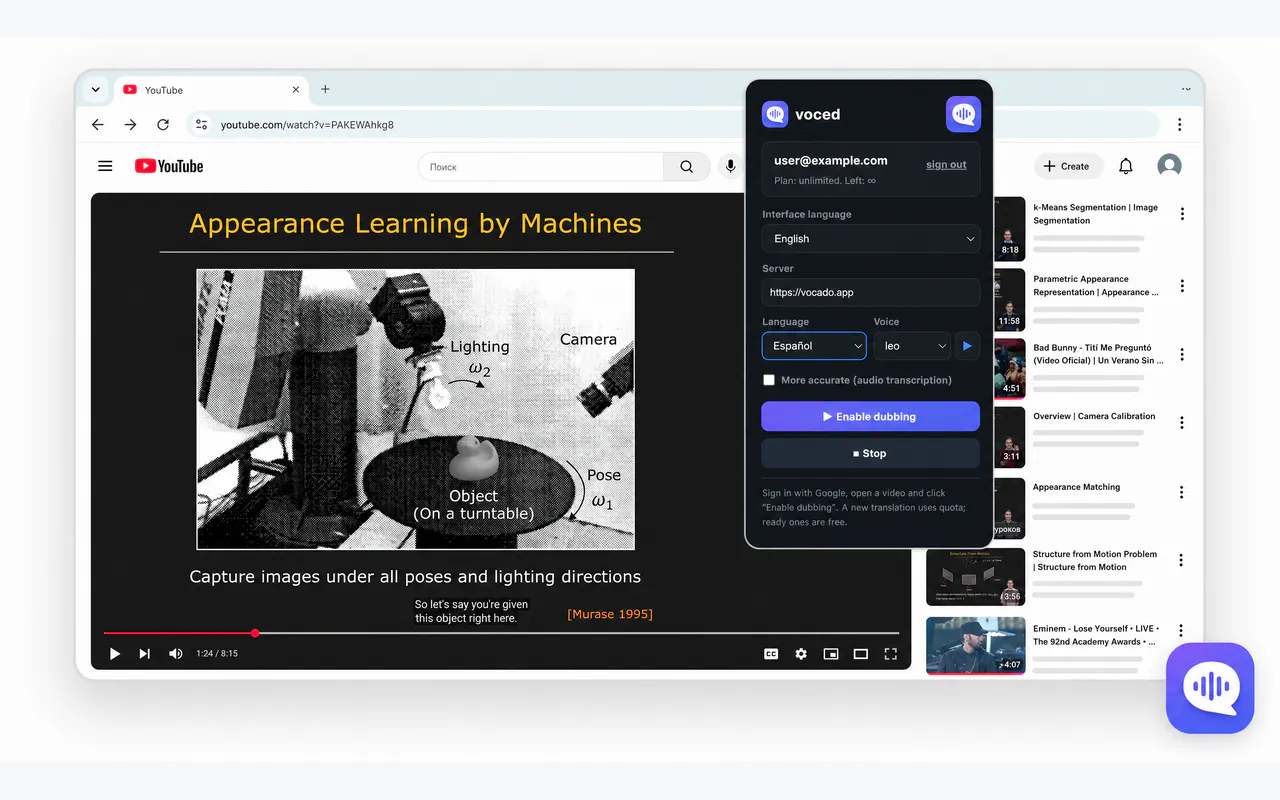Screen dimensions: 1280x800
Task: Click the YouTube search input field
Action: [x=541, y=167]
